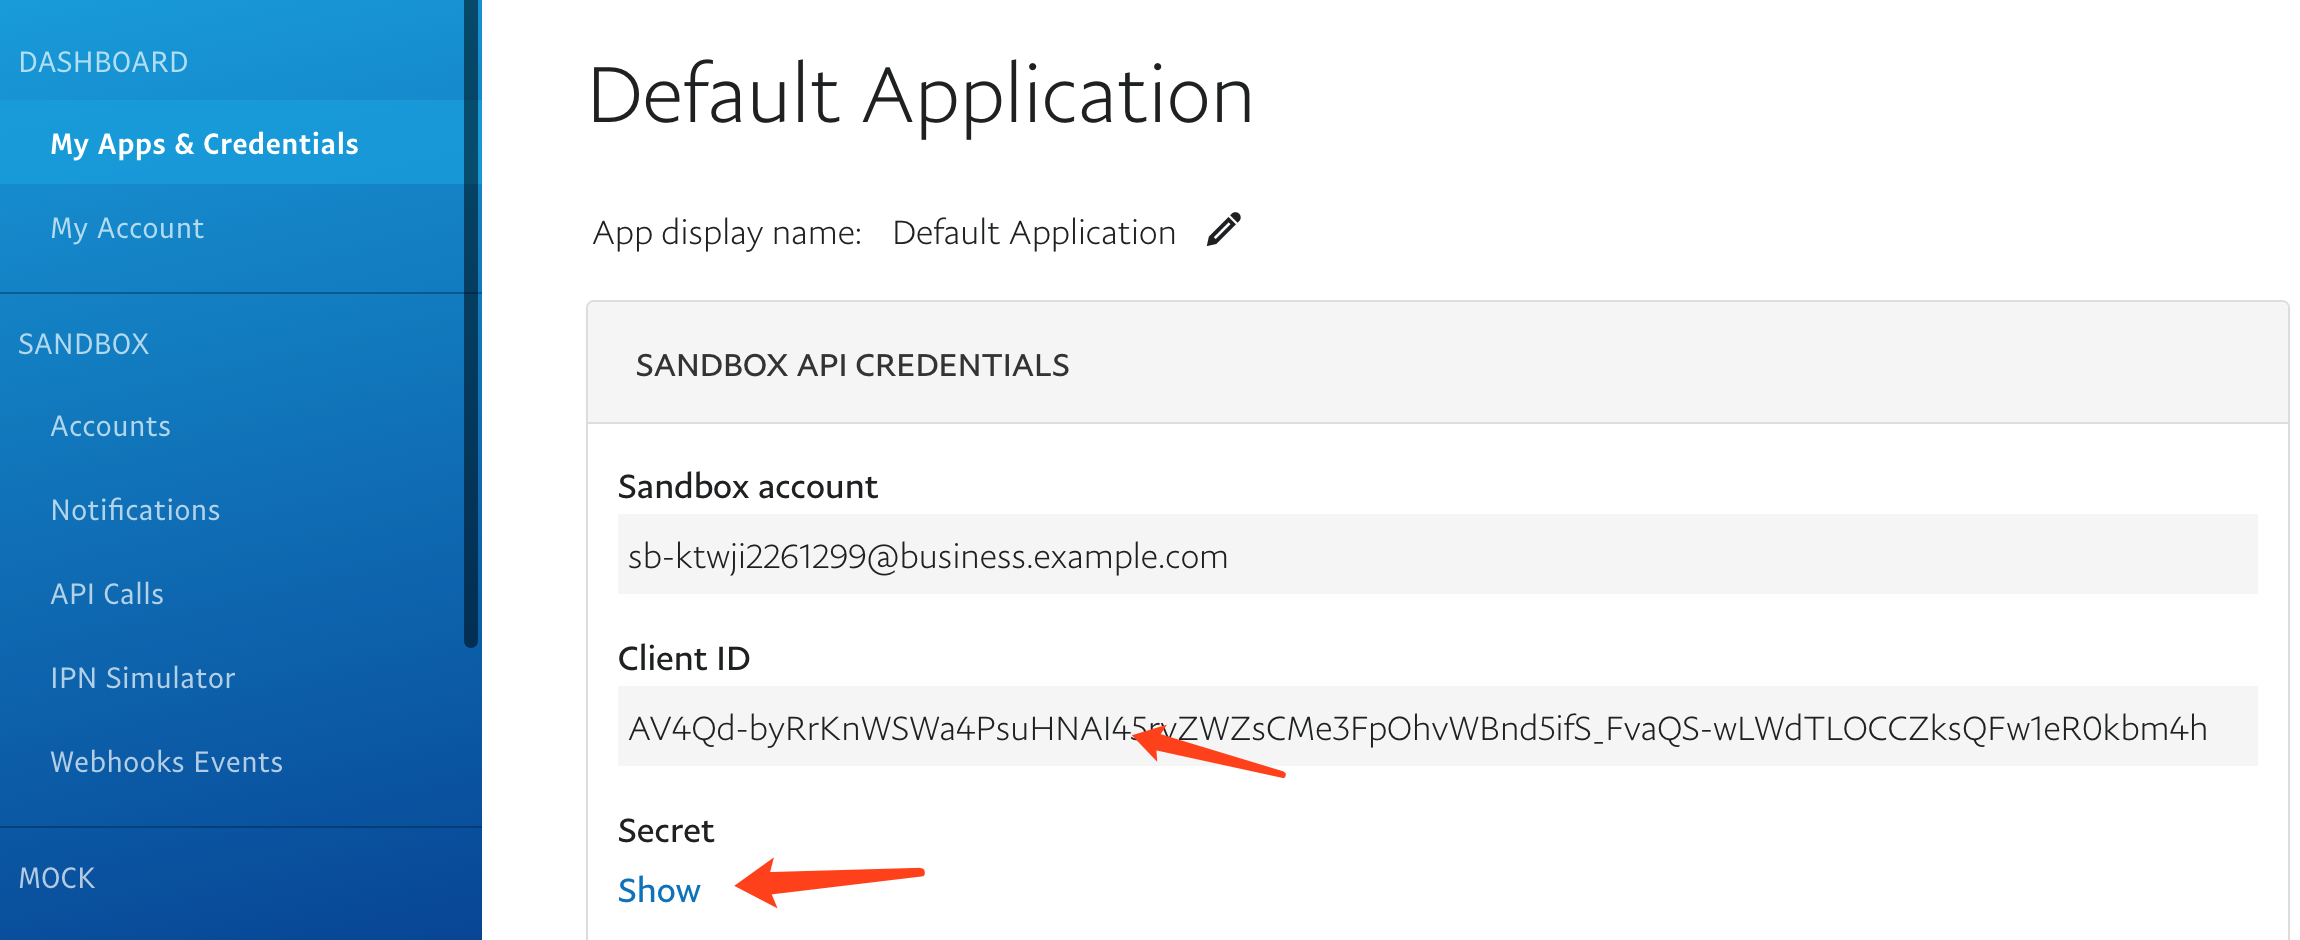Open sandbox Notifications page
Image resolution: width=2300 pixels, height=940 pixels.
point(135,510)
